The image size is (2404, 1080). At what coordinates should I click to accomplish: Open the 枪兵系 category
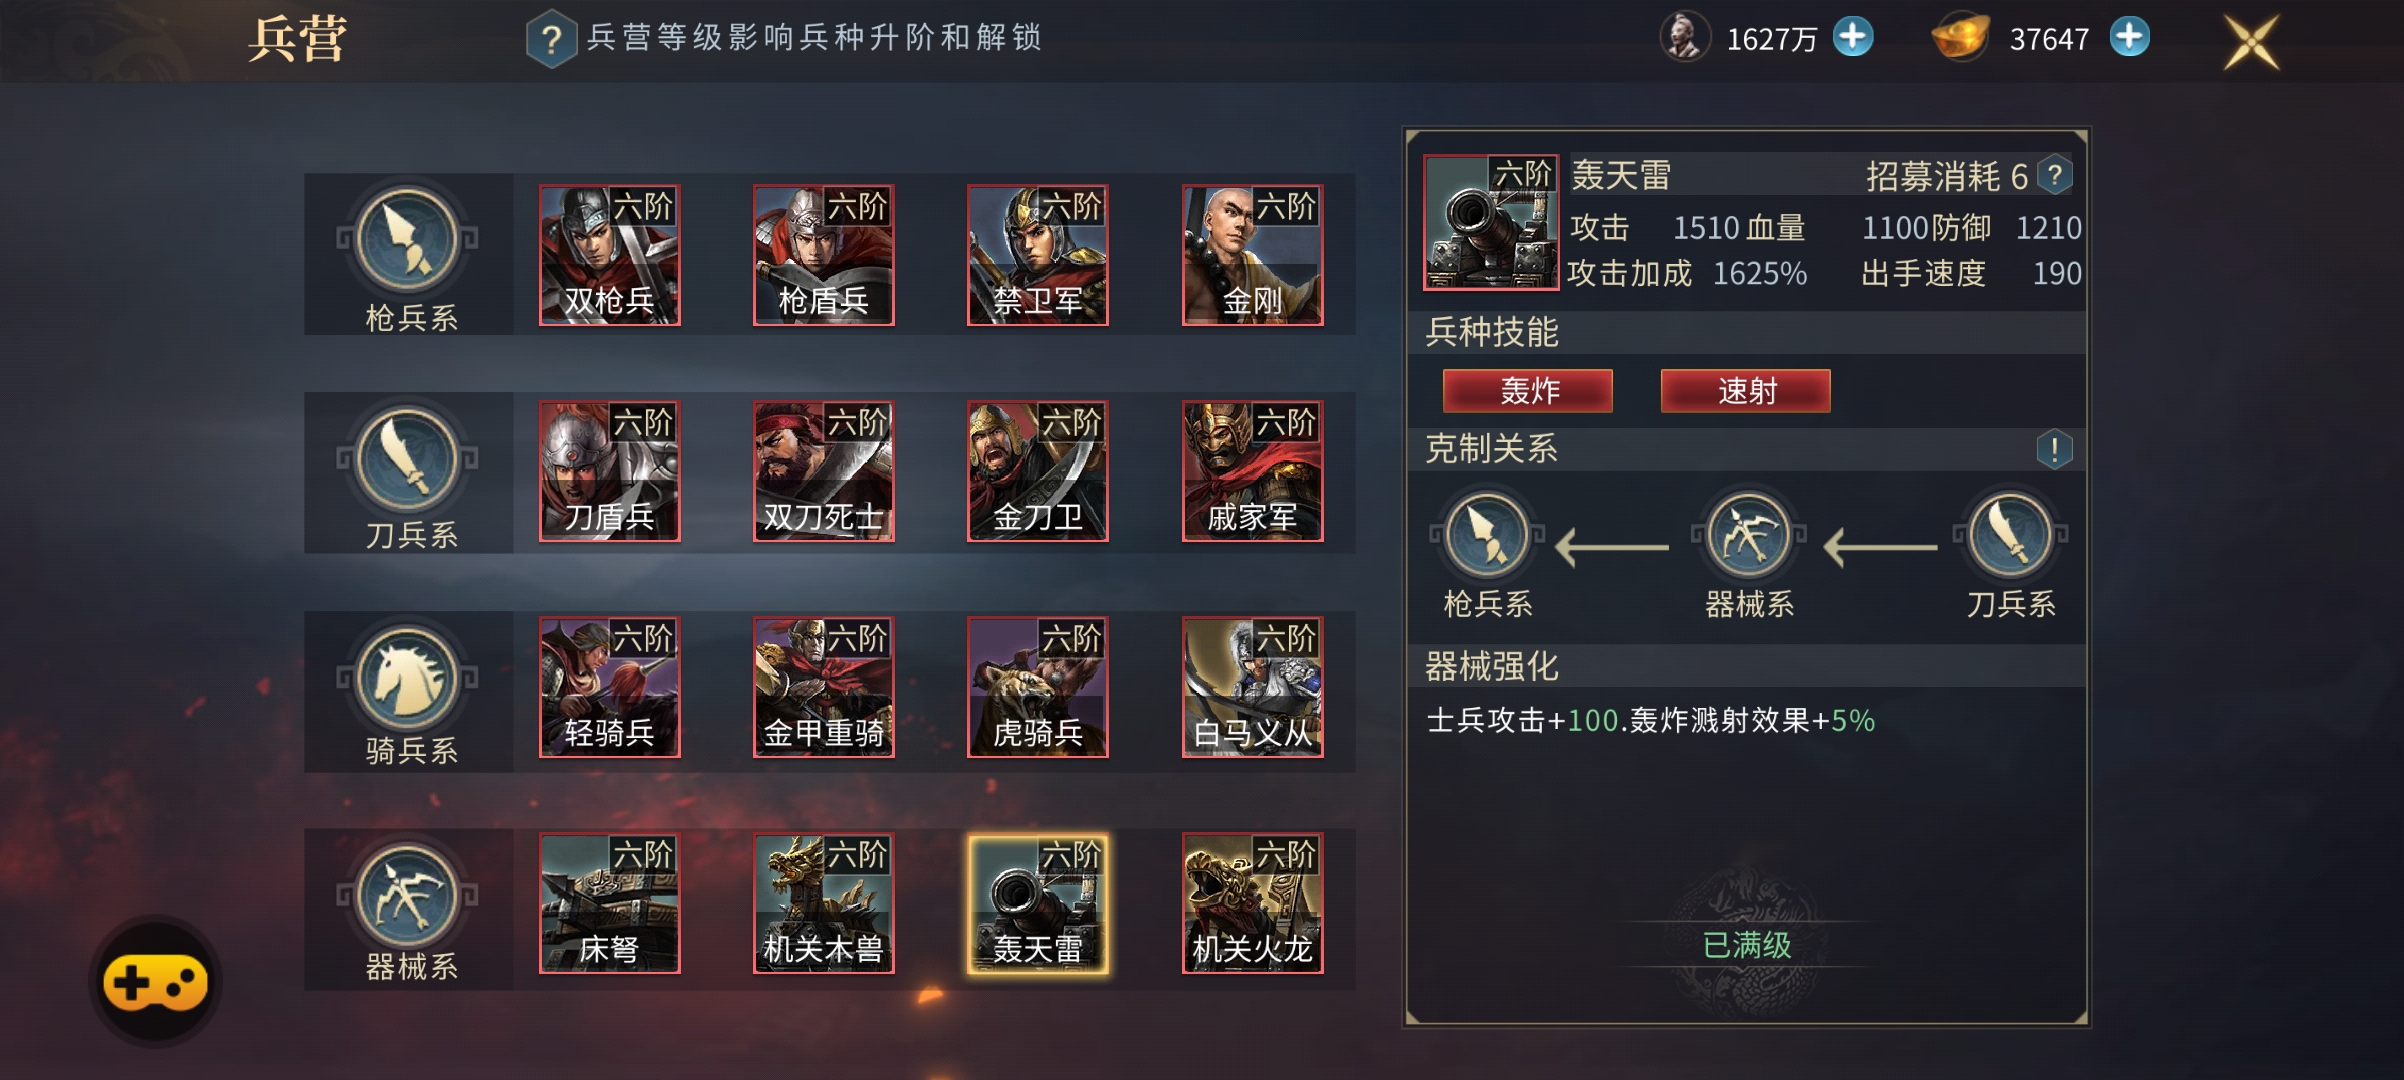click(x=409, y=257)
